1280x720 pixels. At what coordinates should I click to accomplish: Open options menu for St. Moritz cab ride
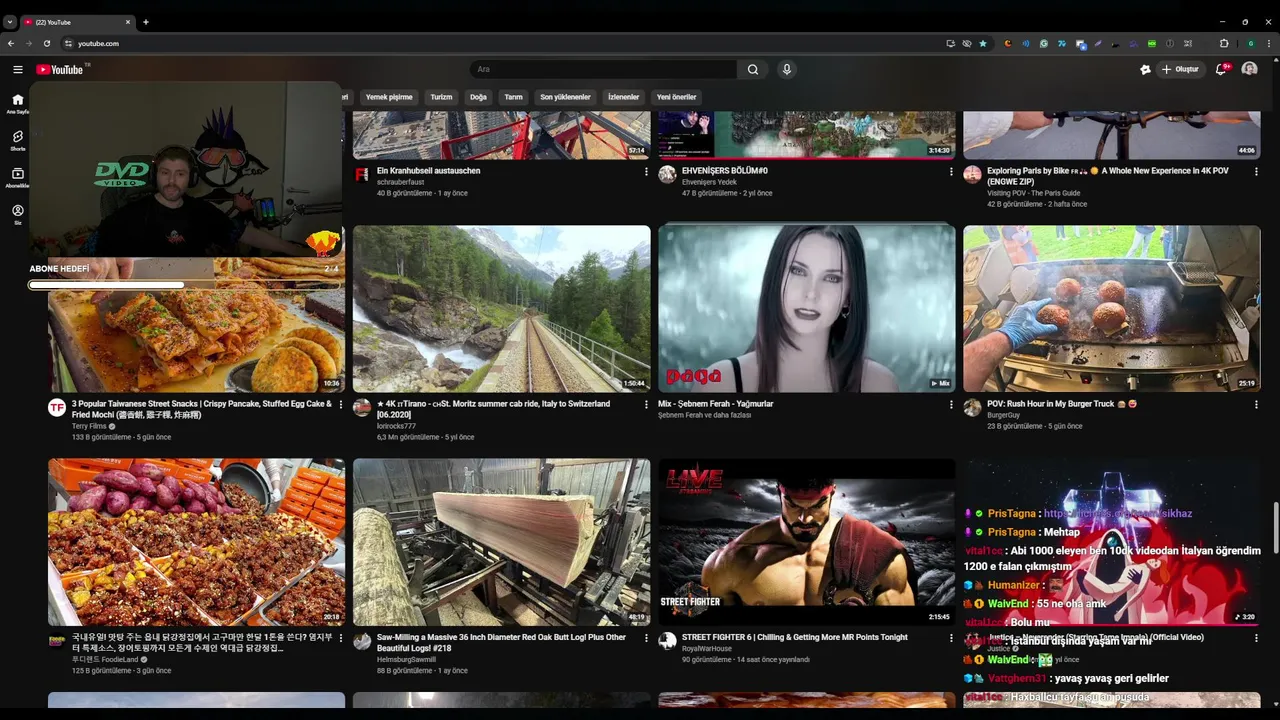pos(646,404)
